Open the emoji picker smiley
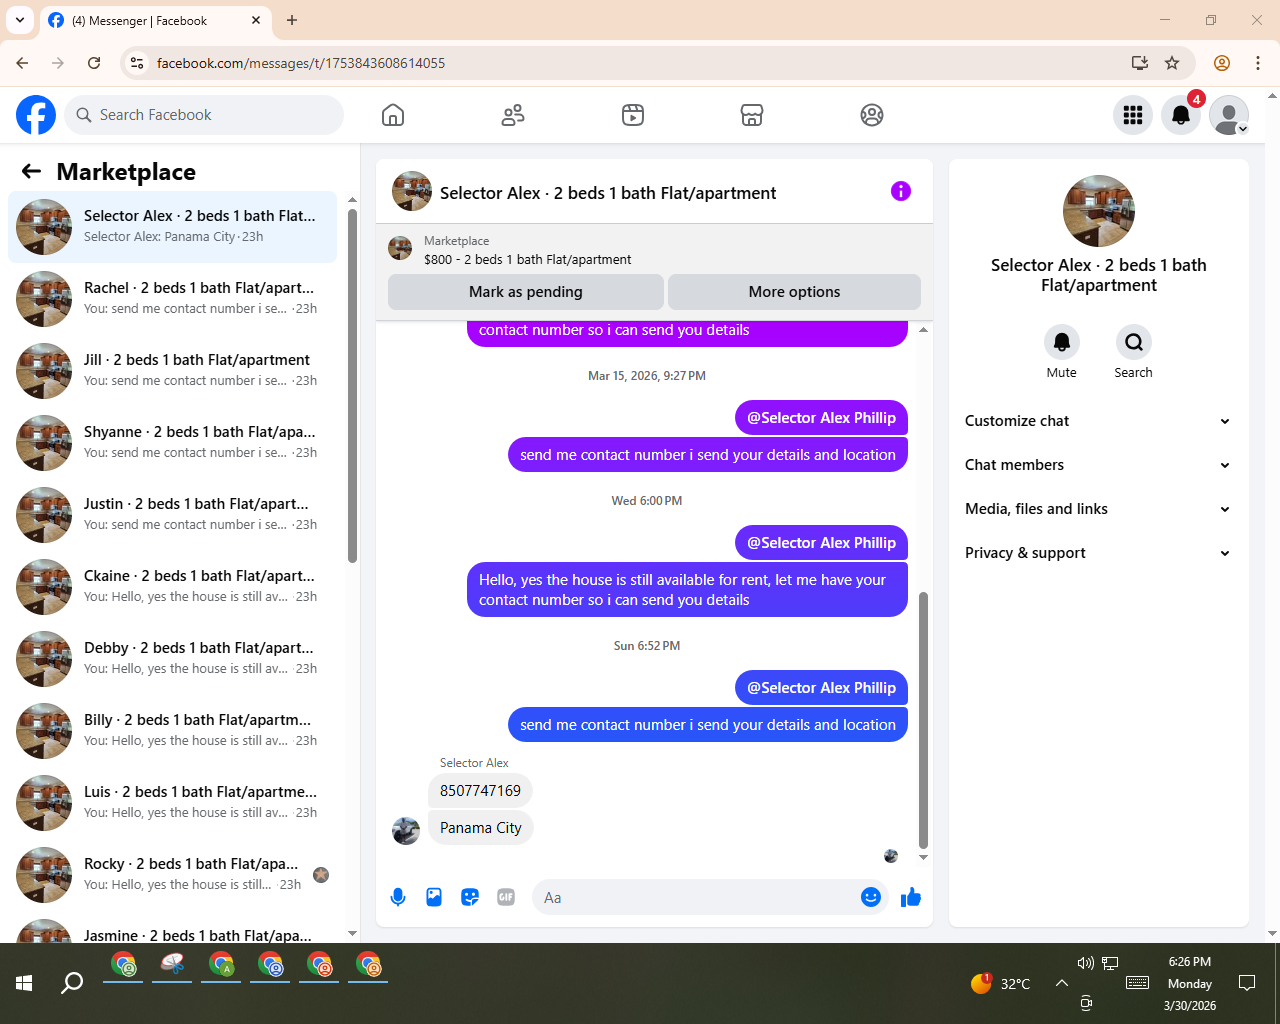The width and height of the screenshot is (1280, 1024). click(871, 897)
